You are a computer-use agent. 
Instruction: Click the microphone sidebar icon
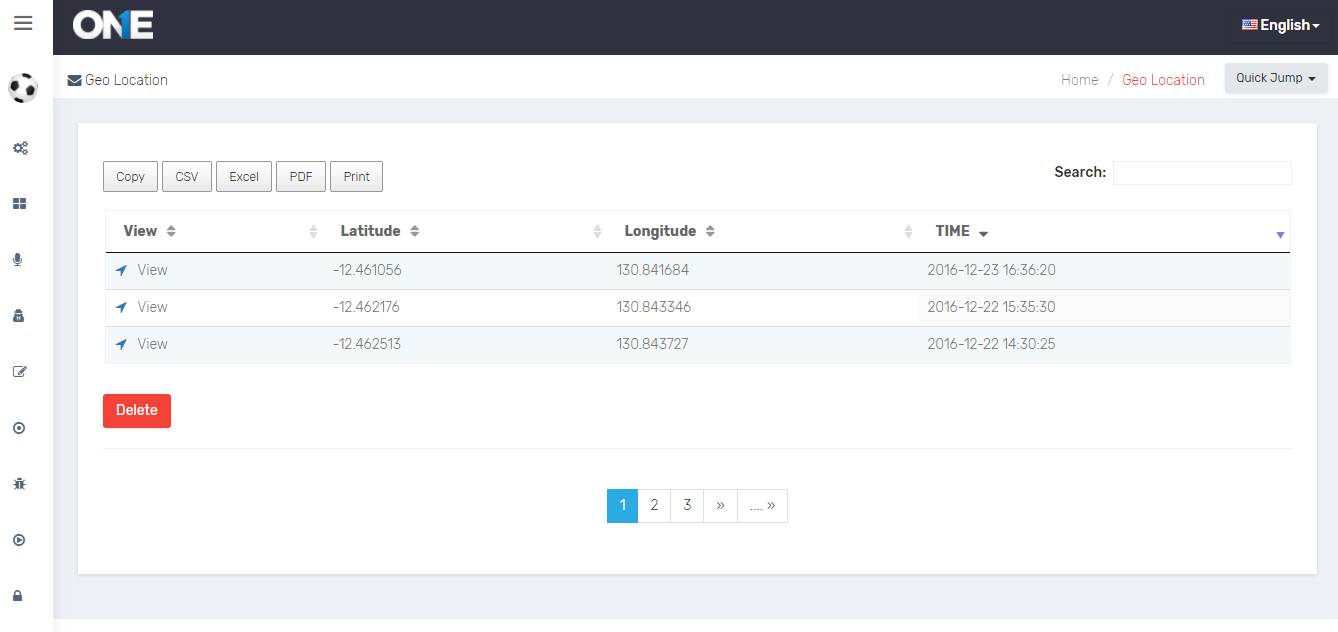(18, 260)
